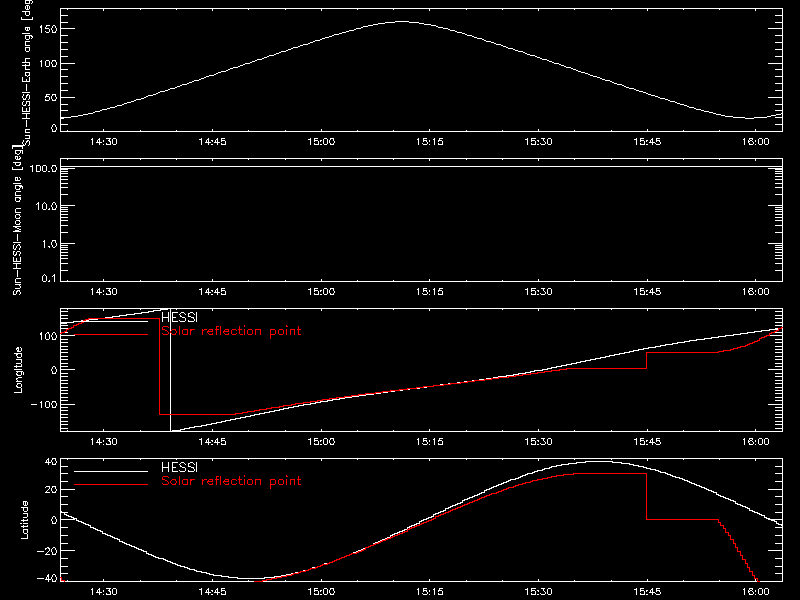The height and width of the screenshot is (600, 800).
Task: Click the Latitude axis title
Action: (x=24, y=520)
